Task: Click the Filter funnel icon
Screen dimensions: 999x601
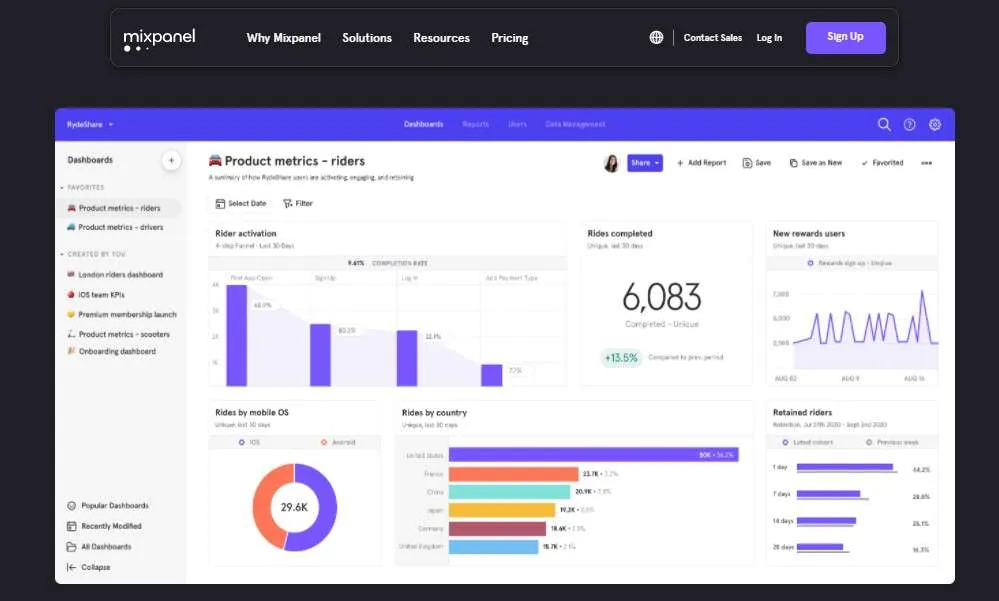Action: point(287,203)
